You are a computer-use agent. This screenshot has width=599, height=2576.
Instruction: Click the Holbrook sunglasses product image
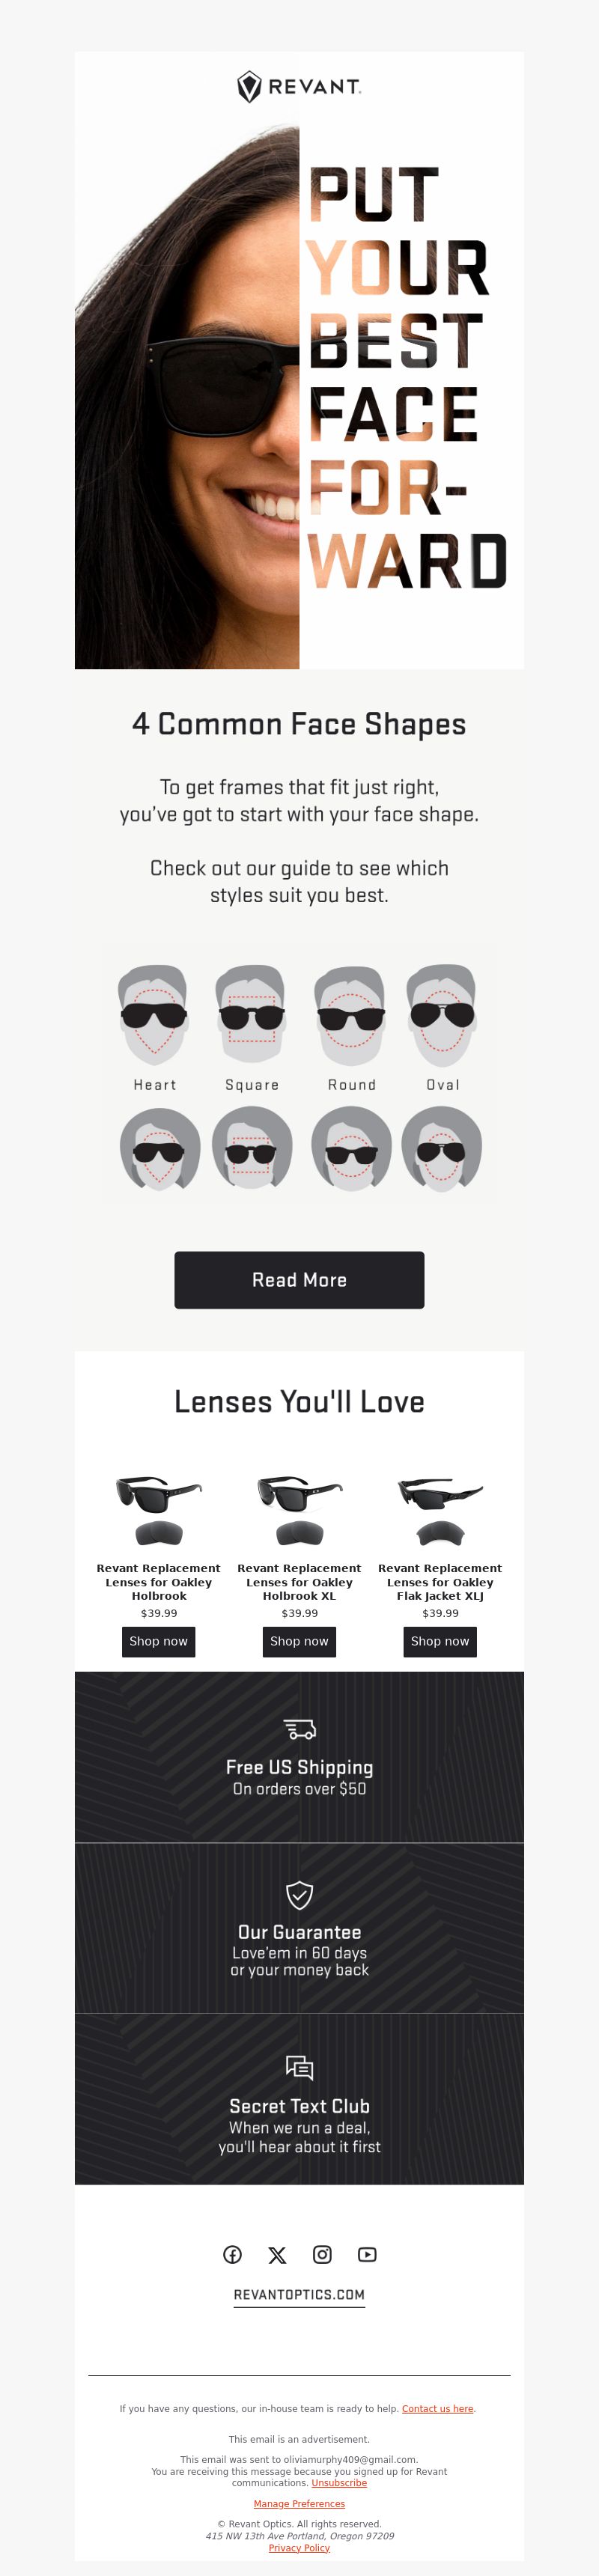(x=158, y=1510)
